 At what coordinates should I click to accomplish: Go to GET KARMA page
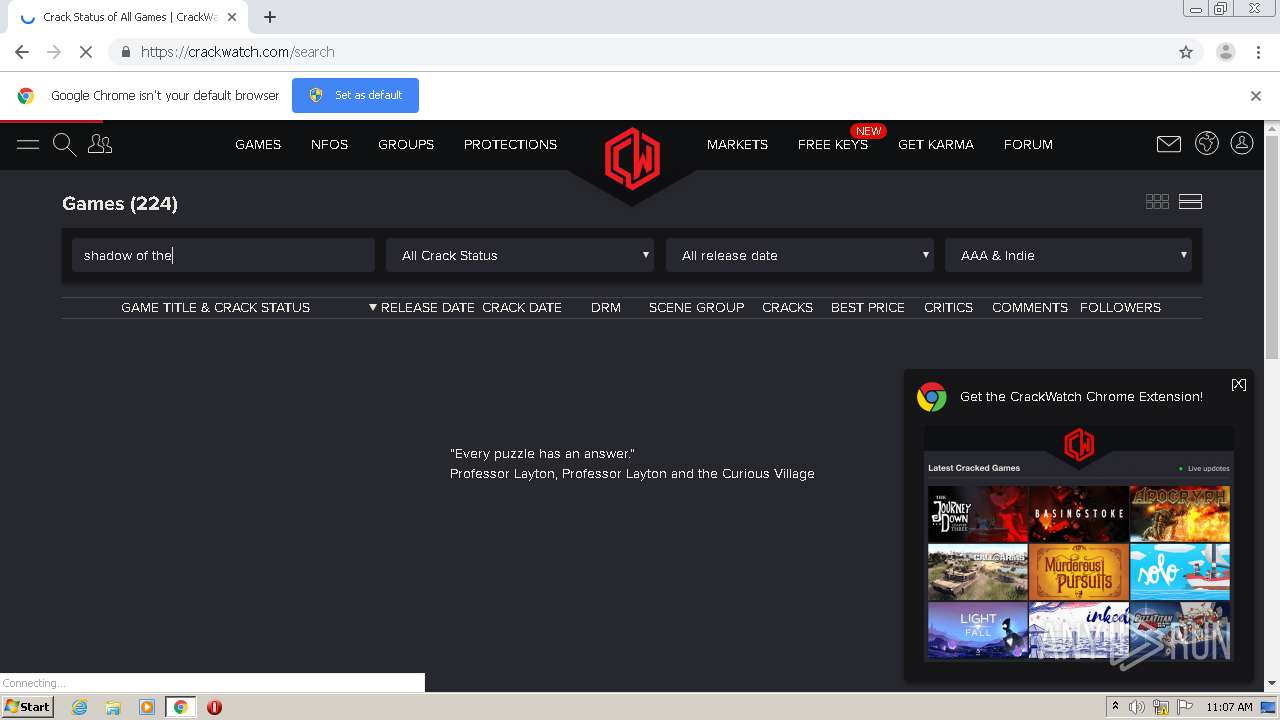point(936,144)
